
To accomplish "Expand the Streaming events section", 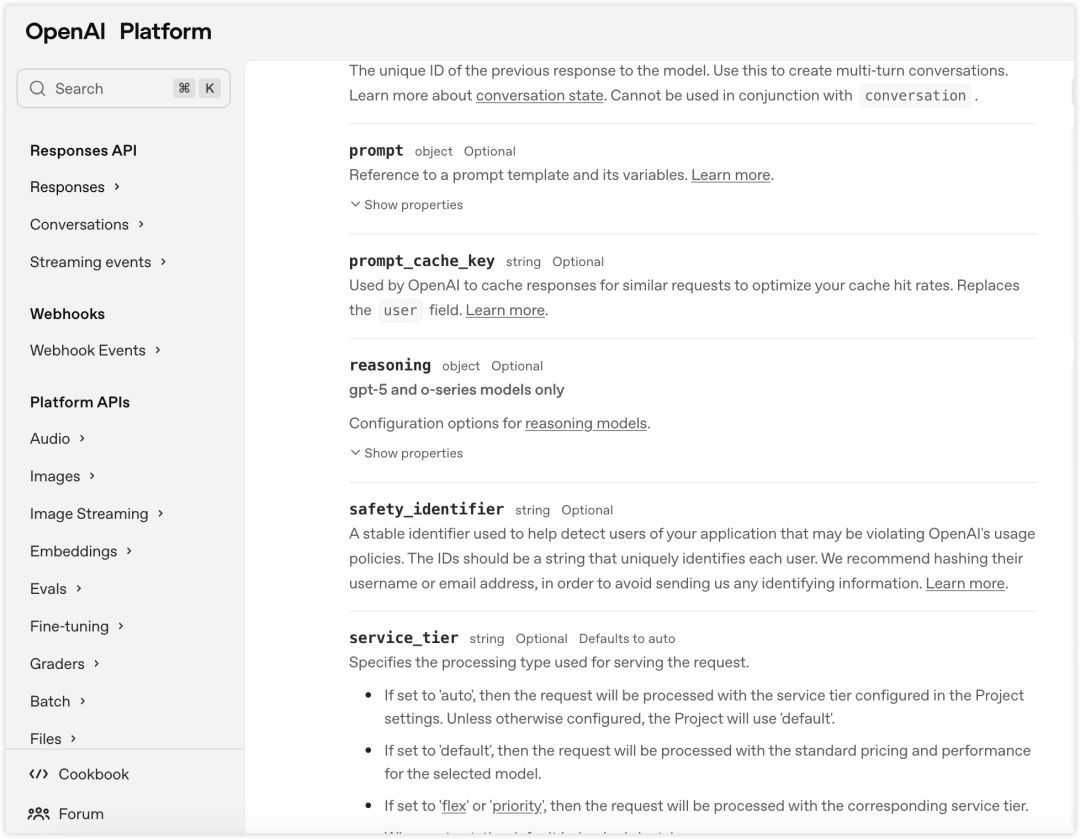I will [x=163, y=262].
